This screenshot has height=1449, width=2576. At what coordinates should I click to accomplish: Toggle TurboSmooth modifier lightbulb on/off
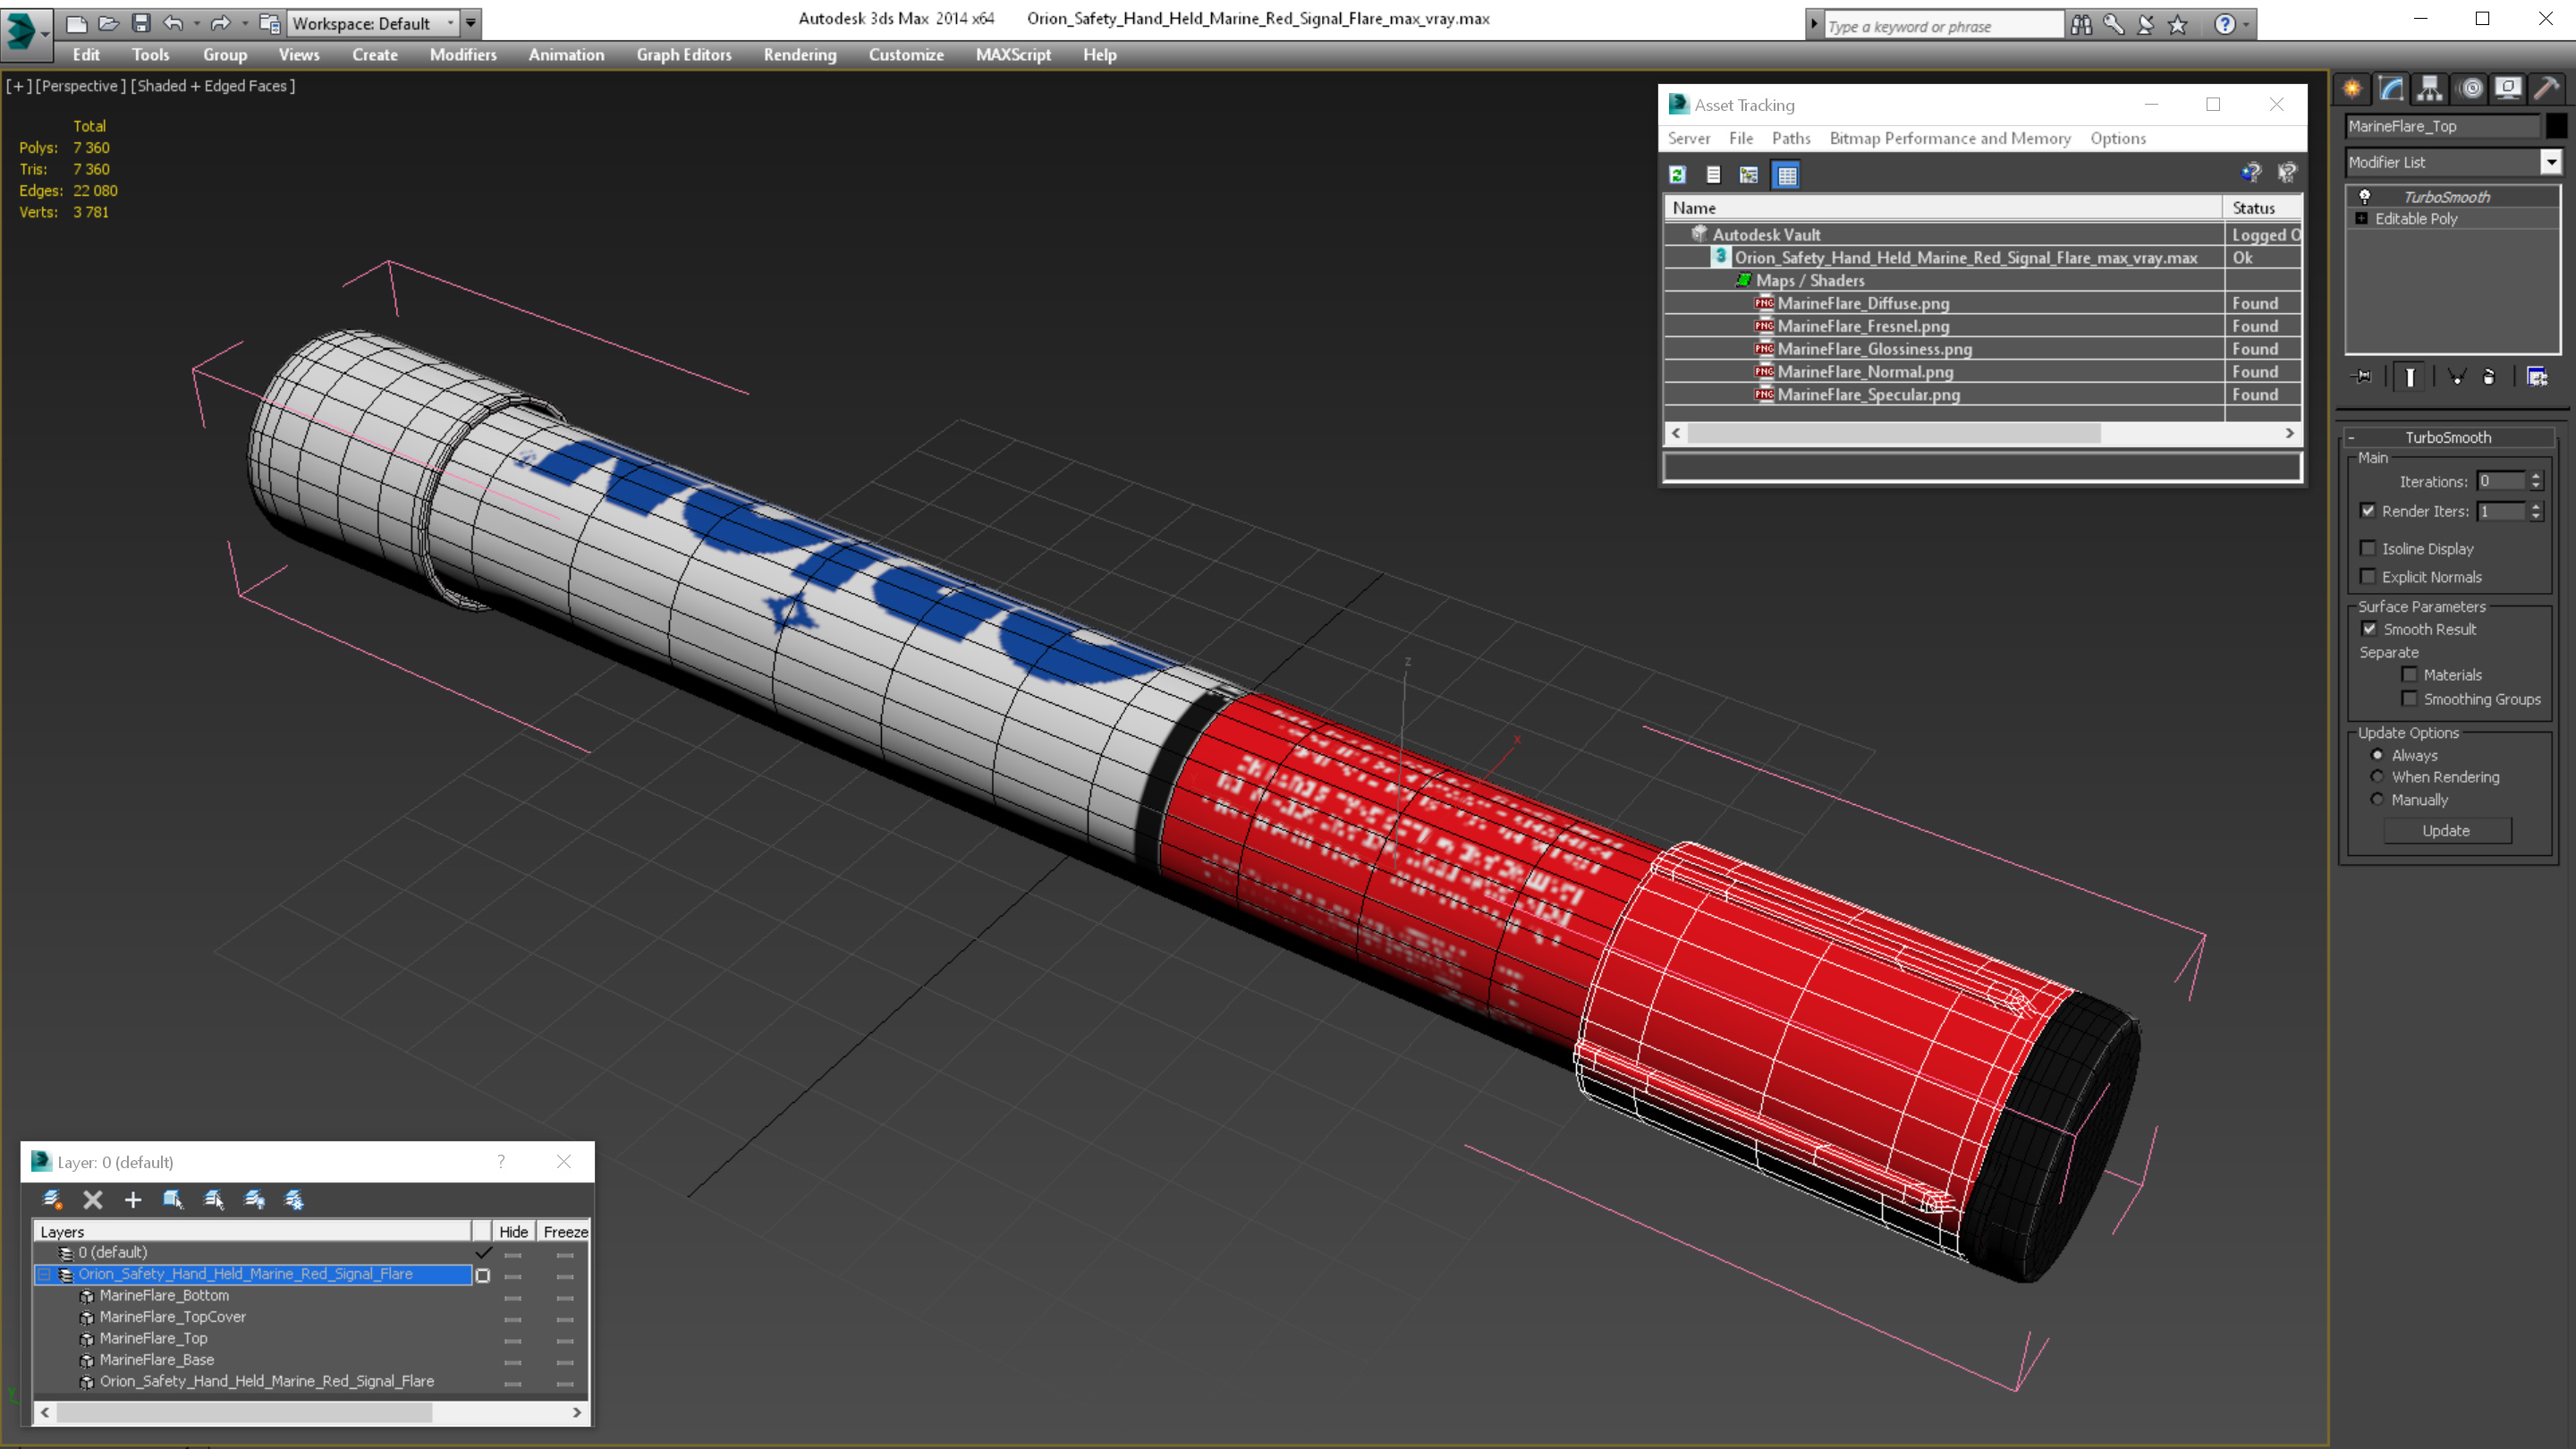[x=2365, y=196]
